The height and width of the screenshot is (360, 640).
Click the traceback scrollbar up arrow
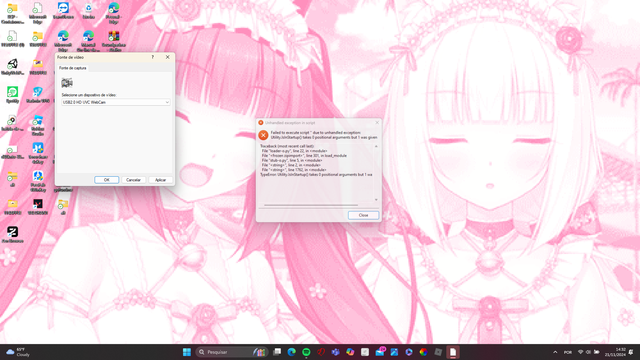click(x=376, y=146)
